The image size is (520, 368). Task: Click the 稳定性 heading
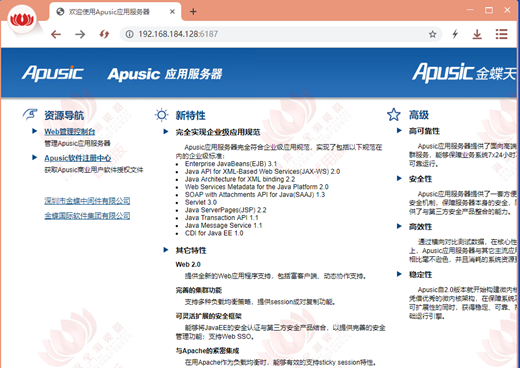coord(420,275)
